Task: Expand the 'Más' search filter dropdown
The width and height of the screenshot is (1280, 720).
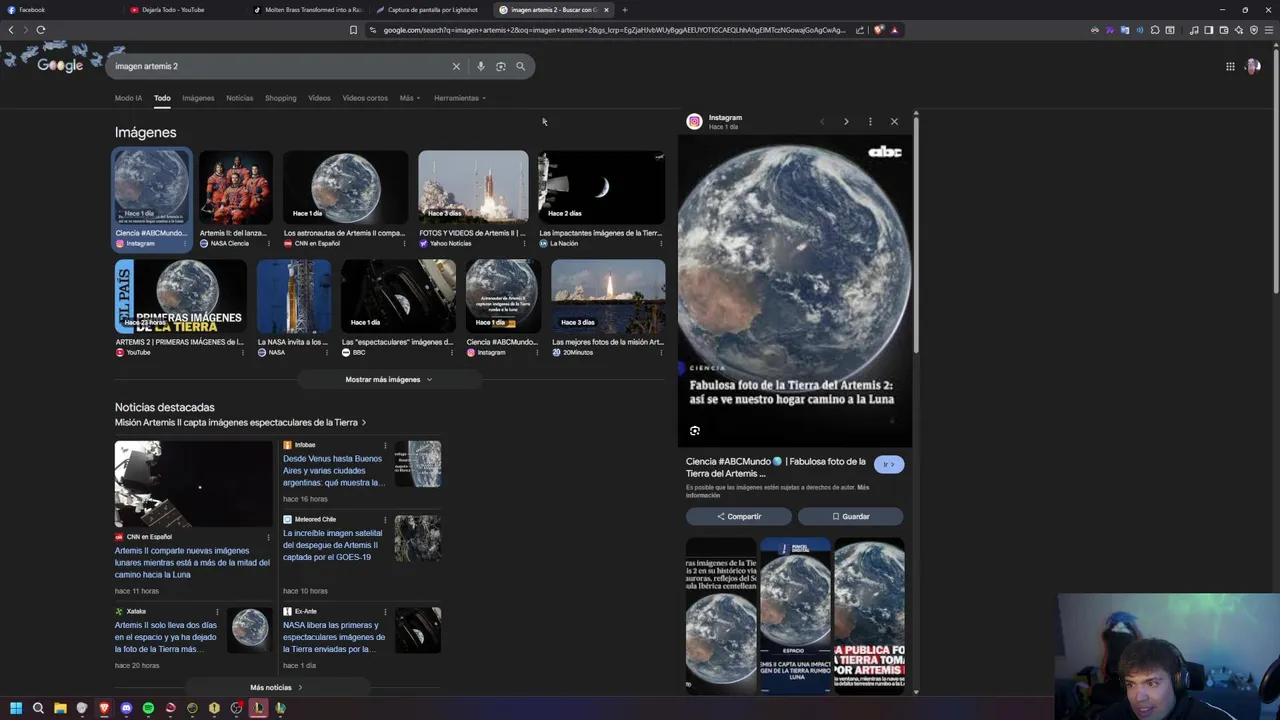Action: pos(410,98)
